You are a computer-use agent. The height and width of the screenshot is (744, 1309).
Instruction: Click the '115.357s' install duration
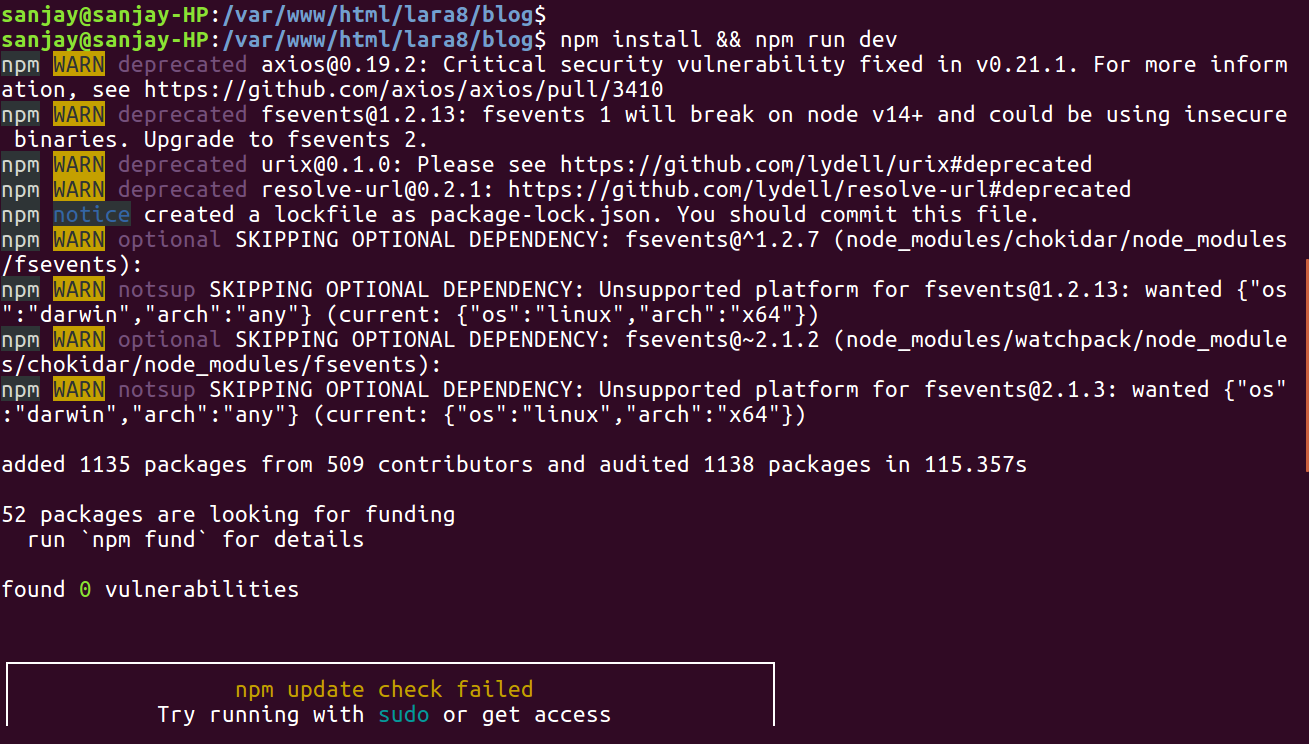click(975, 465)
